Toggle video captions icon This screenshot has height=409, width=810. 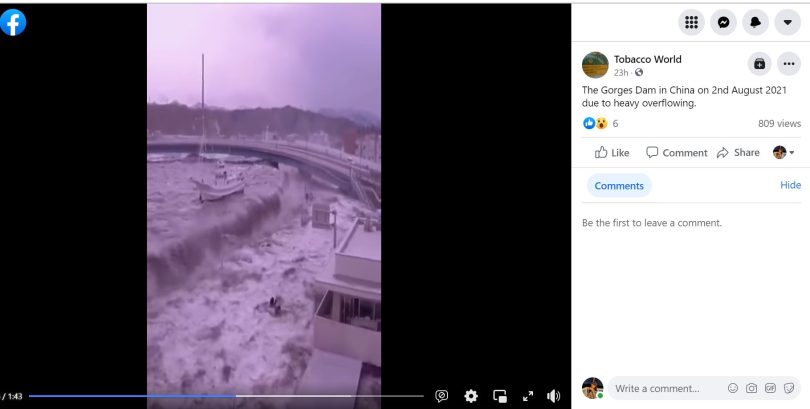[441, 396]
